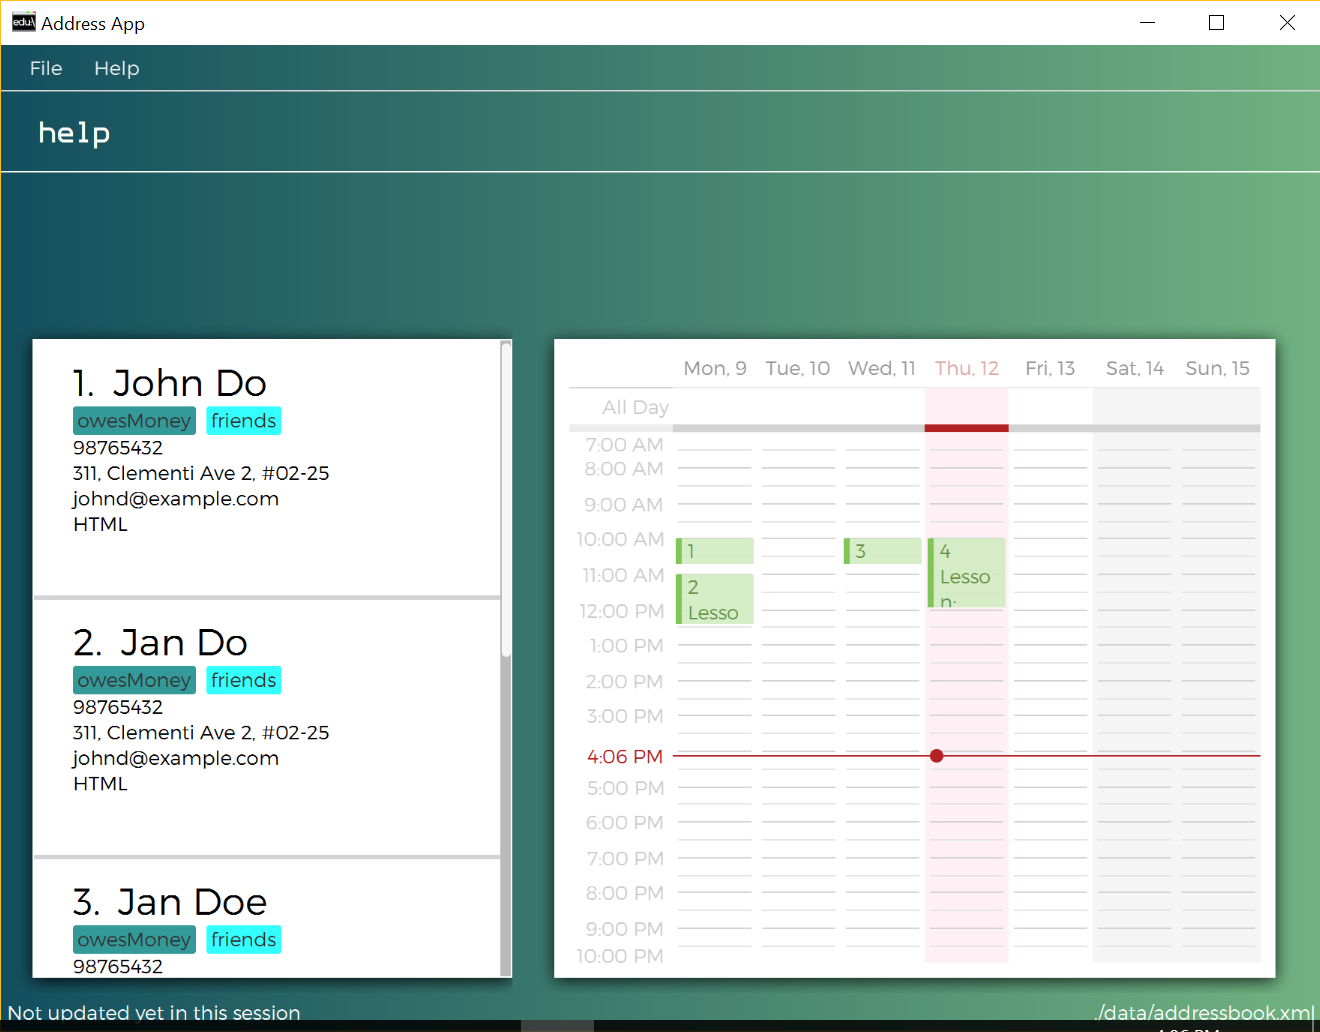Image resolution: width=1320 pixels, height=1032 pixels.
Task: Click John Do's phone number 98765432
Action: click(x=118, y=448)
